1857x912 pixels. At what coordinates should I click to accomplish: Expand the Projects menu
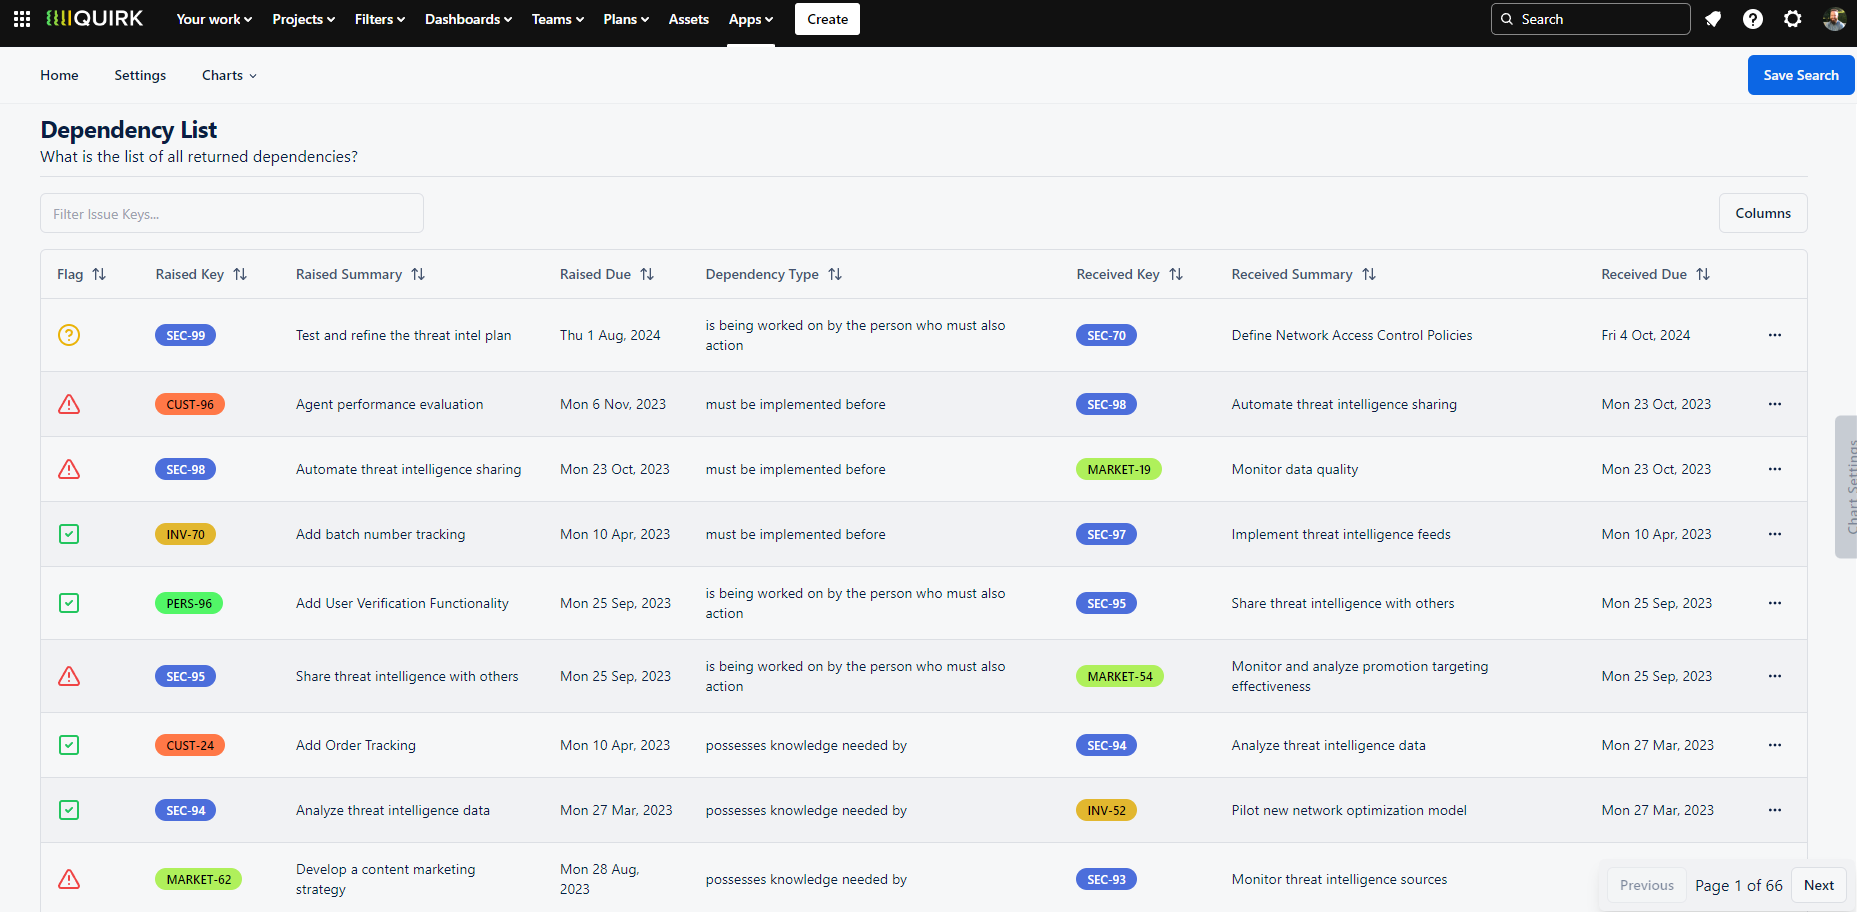[303, 19]
